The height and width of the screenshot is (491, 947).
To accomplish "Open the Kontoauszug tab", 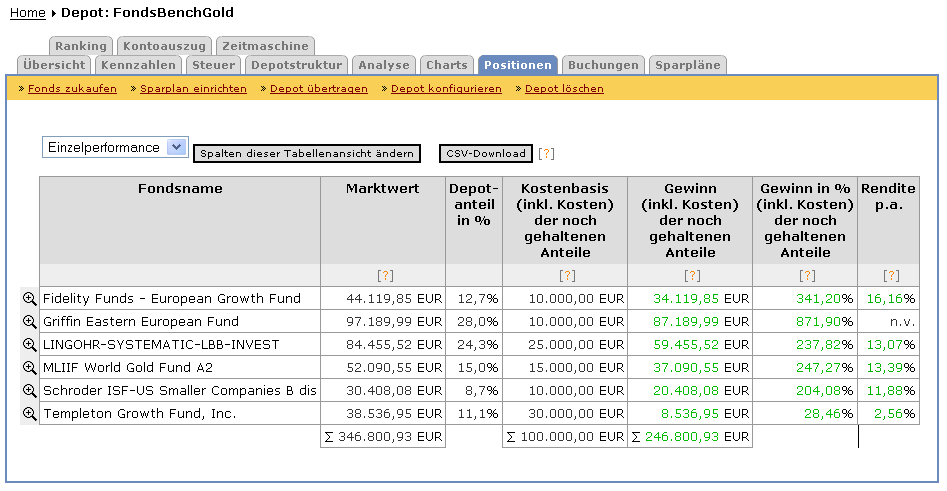I will 164,46.
